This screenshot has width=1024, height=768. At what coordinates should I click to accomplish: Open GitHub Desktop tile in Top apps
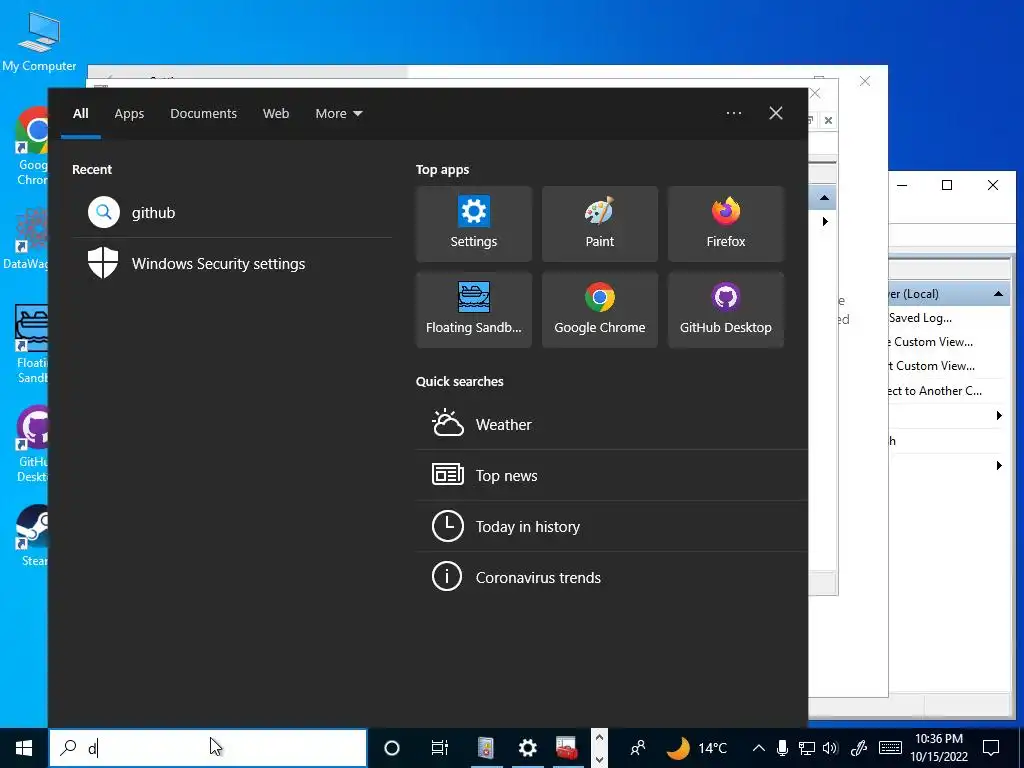pos(726,310)
